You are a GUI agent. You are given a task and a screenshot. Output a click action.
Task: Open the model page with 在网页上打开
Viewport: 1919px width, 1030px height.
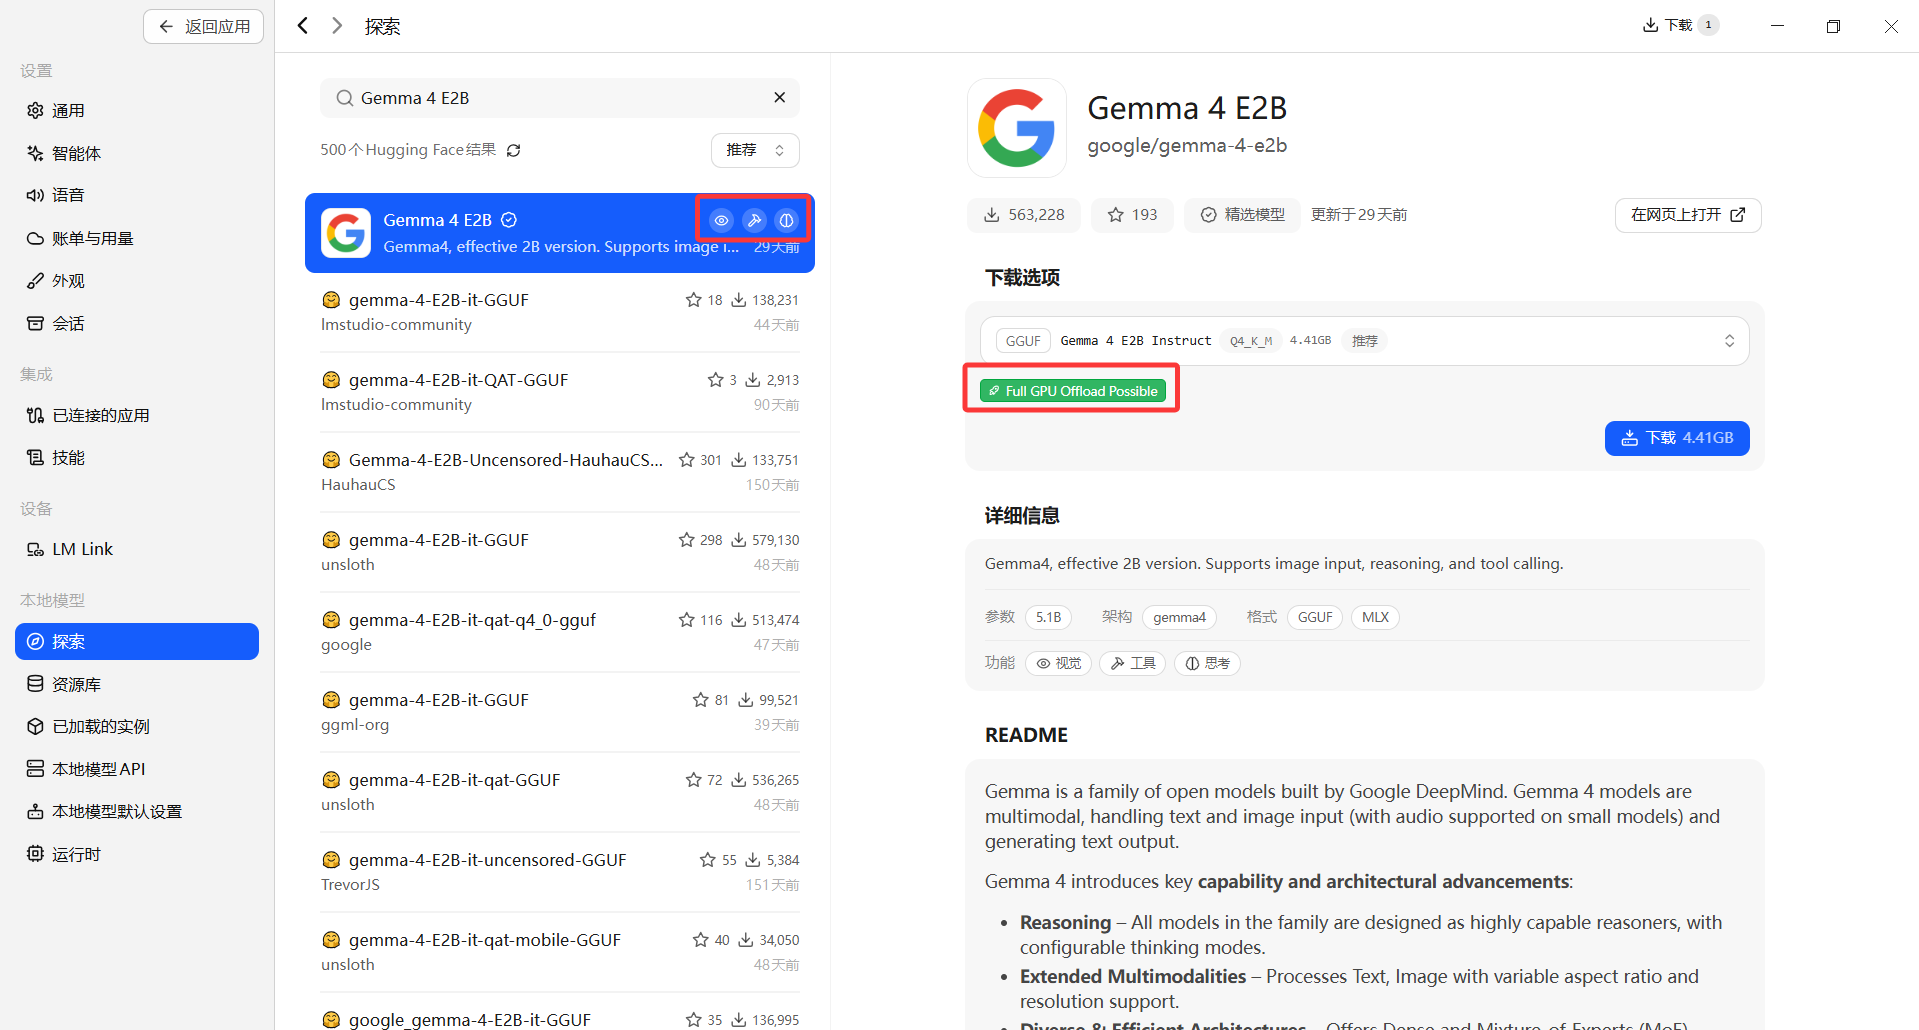(x=1688, y=215)
